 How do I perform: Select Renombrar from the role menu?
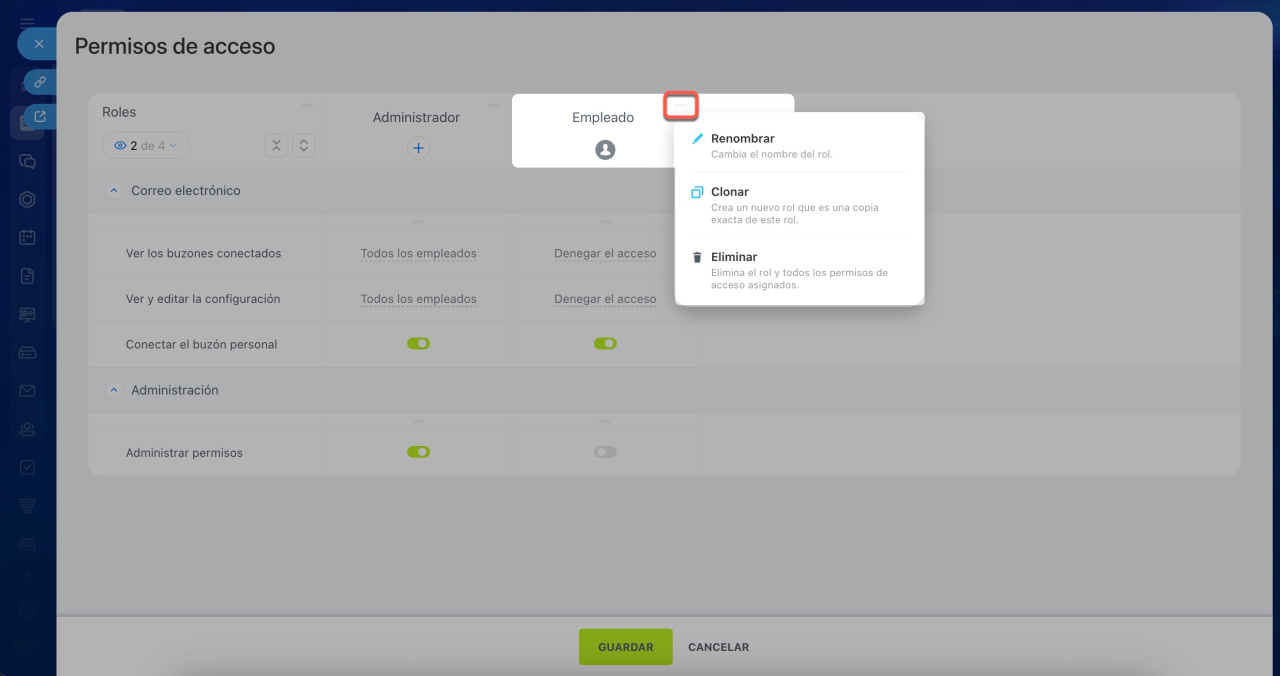coord(742,139)
